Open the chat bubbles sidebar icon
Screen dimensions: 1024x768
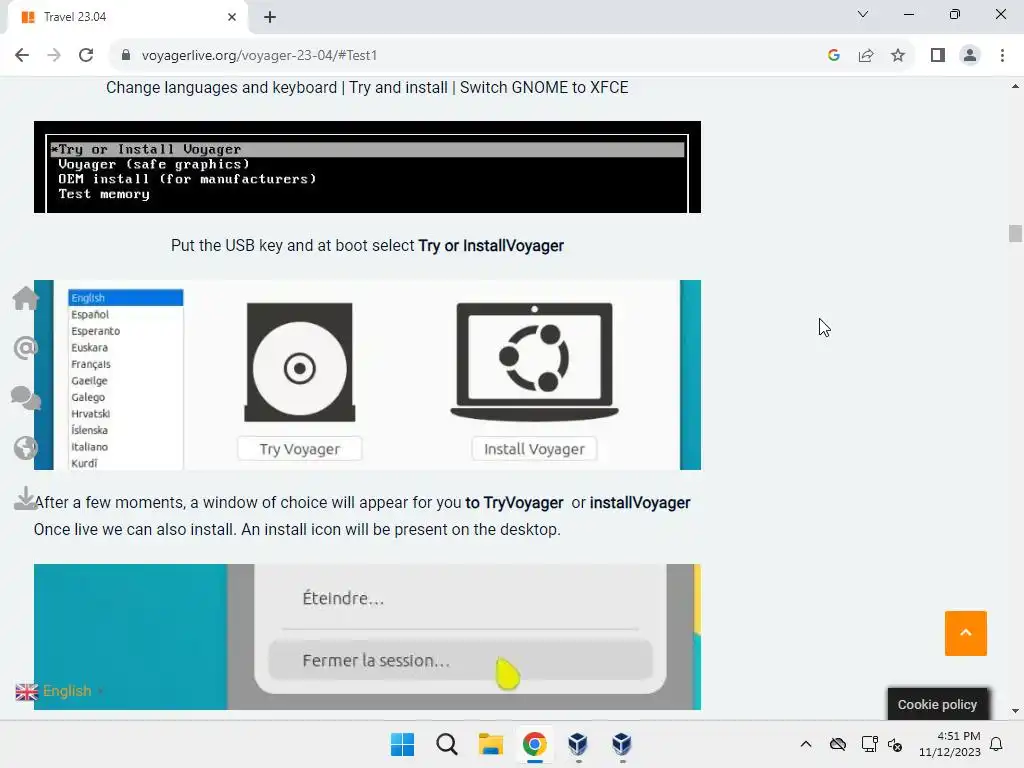[25, 398]
